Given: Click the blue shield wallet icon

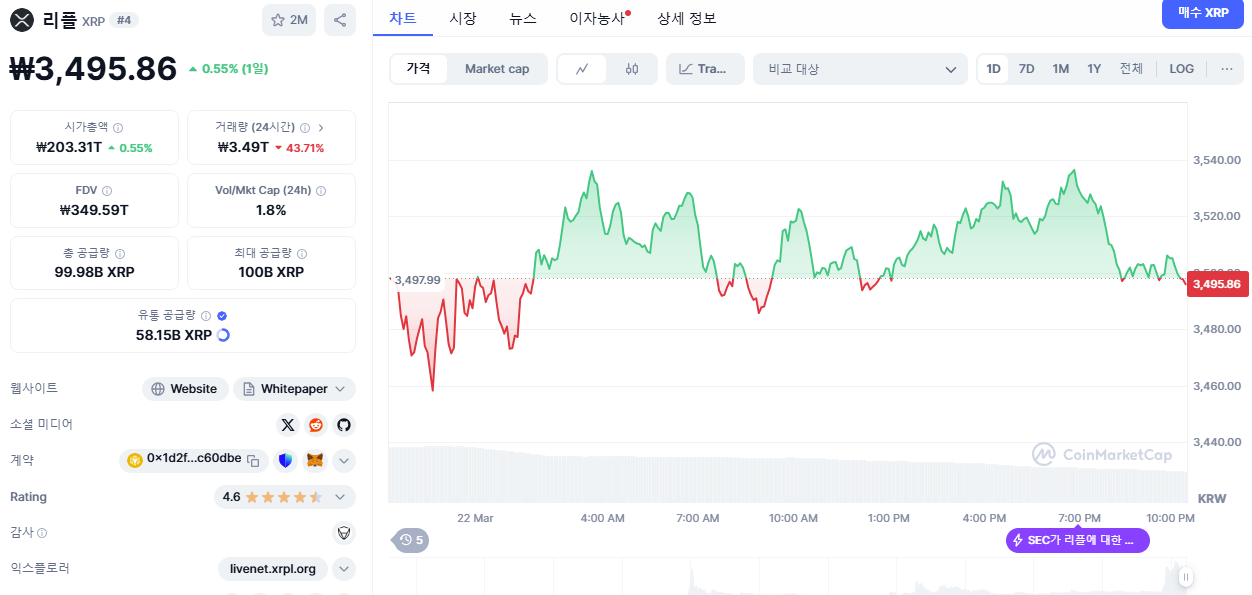Looking at the screenshot, I should coord(286,461).
